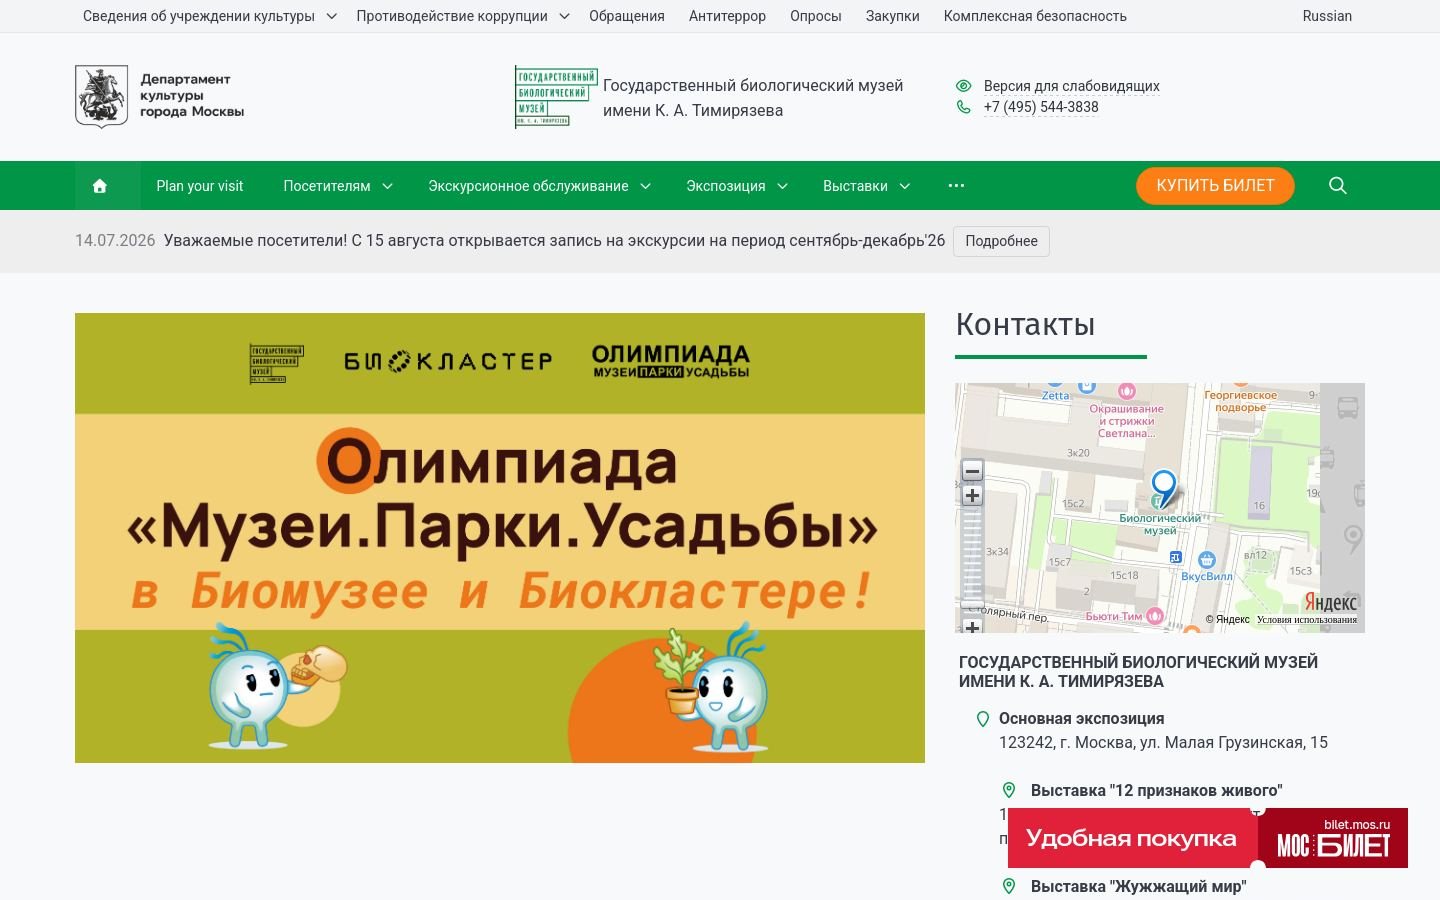Open Комплексная безопасность link
1440x900 pixels.
[x=1035, y=16]
